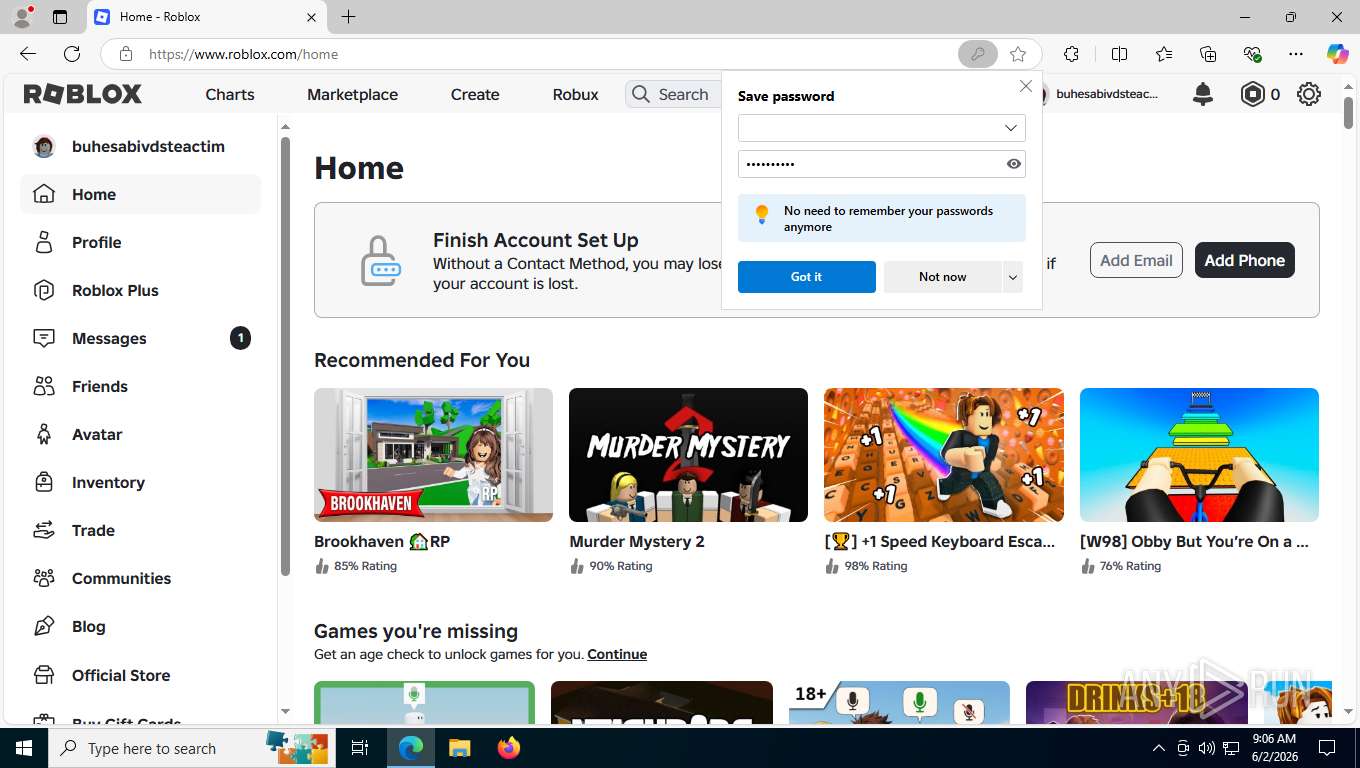Reveal the saved password with eye icon
Screen dimensions: 1360x768
(1013, 164)
